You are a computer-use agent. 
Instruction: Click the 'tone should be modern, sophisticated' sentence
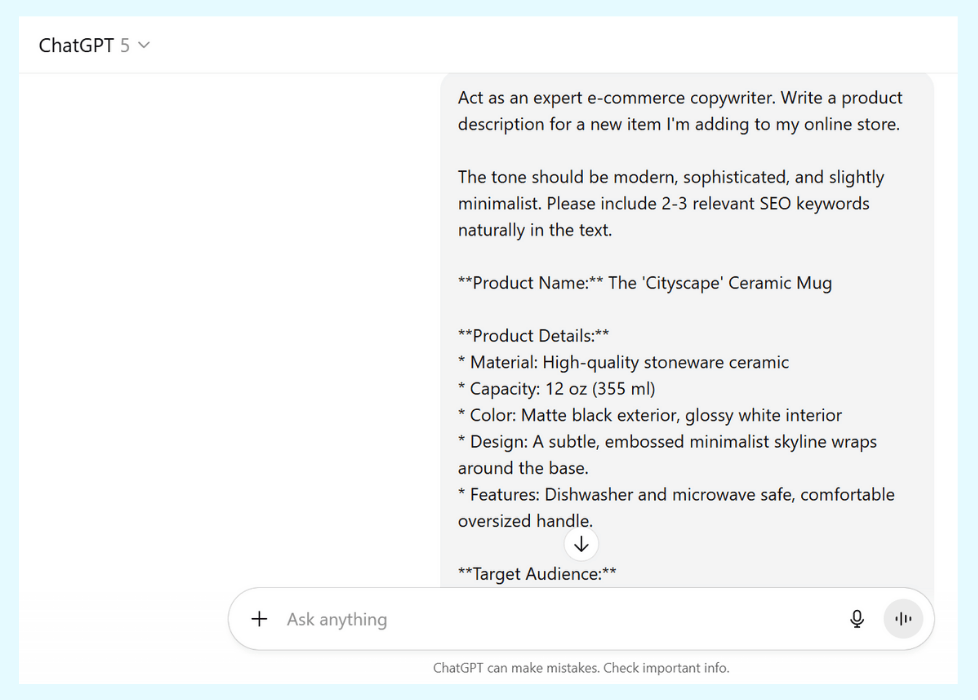[x=671, y=177]
